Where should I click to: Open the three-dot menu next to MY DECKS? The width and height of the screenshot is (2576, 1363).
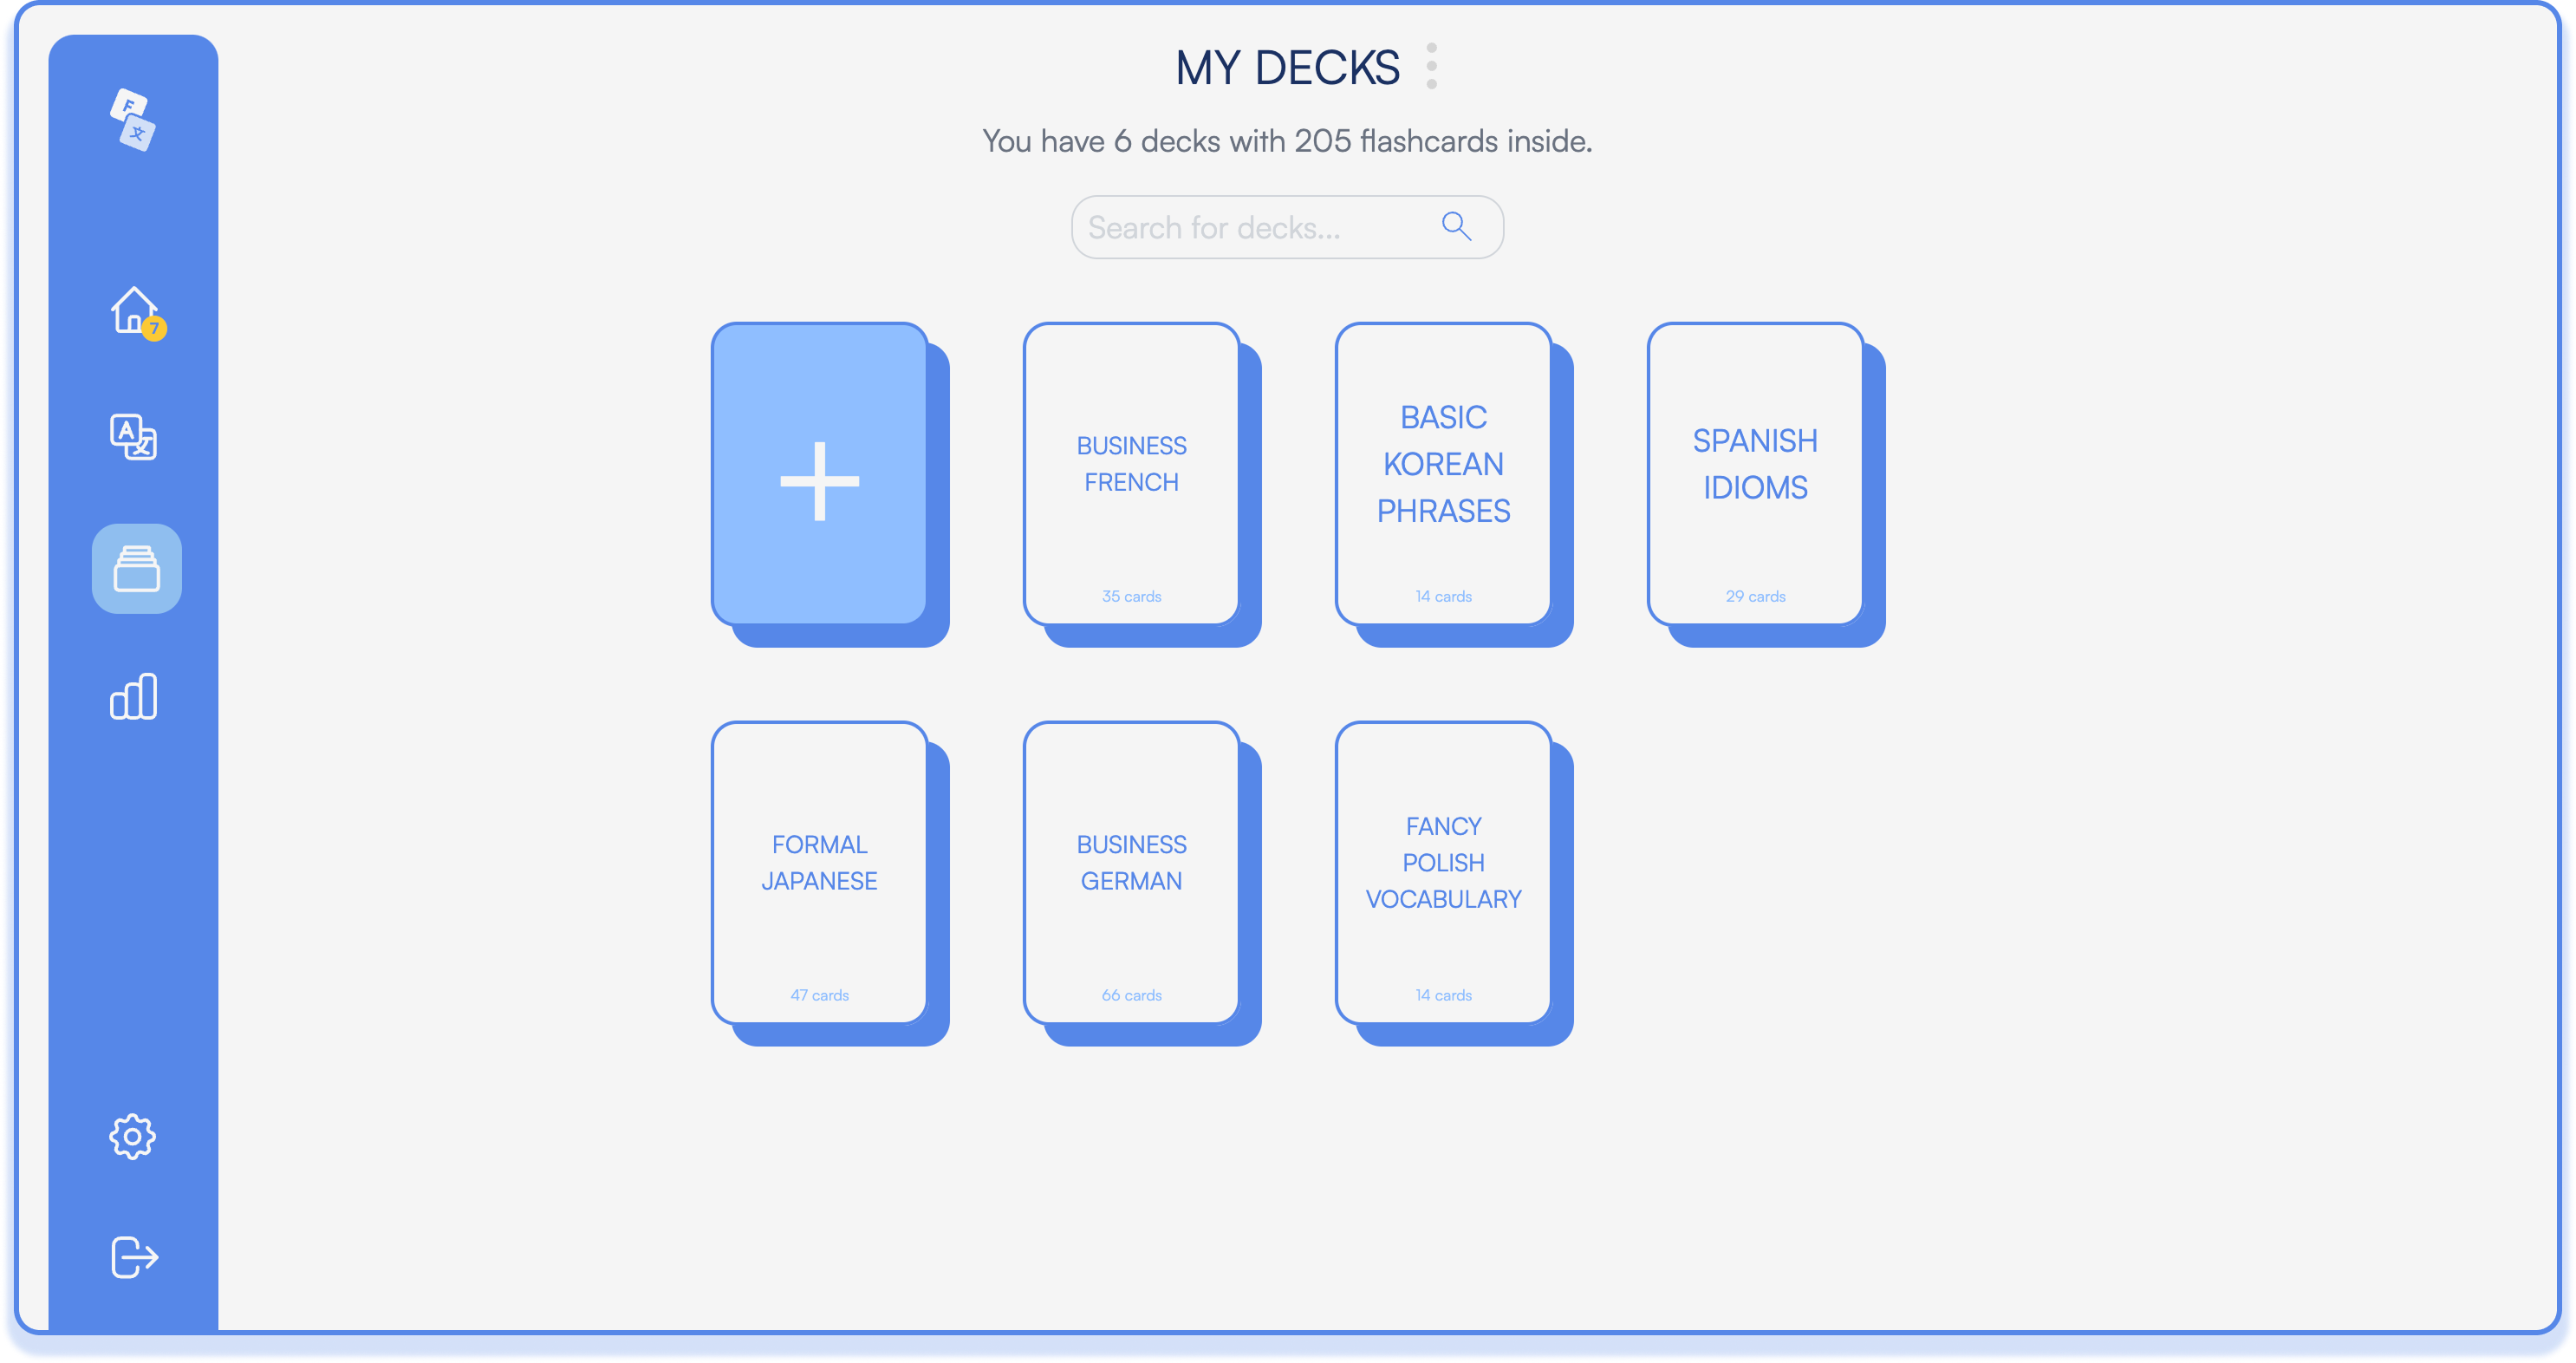click(x=1431, y=70)
